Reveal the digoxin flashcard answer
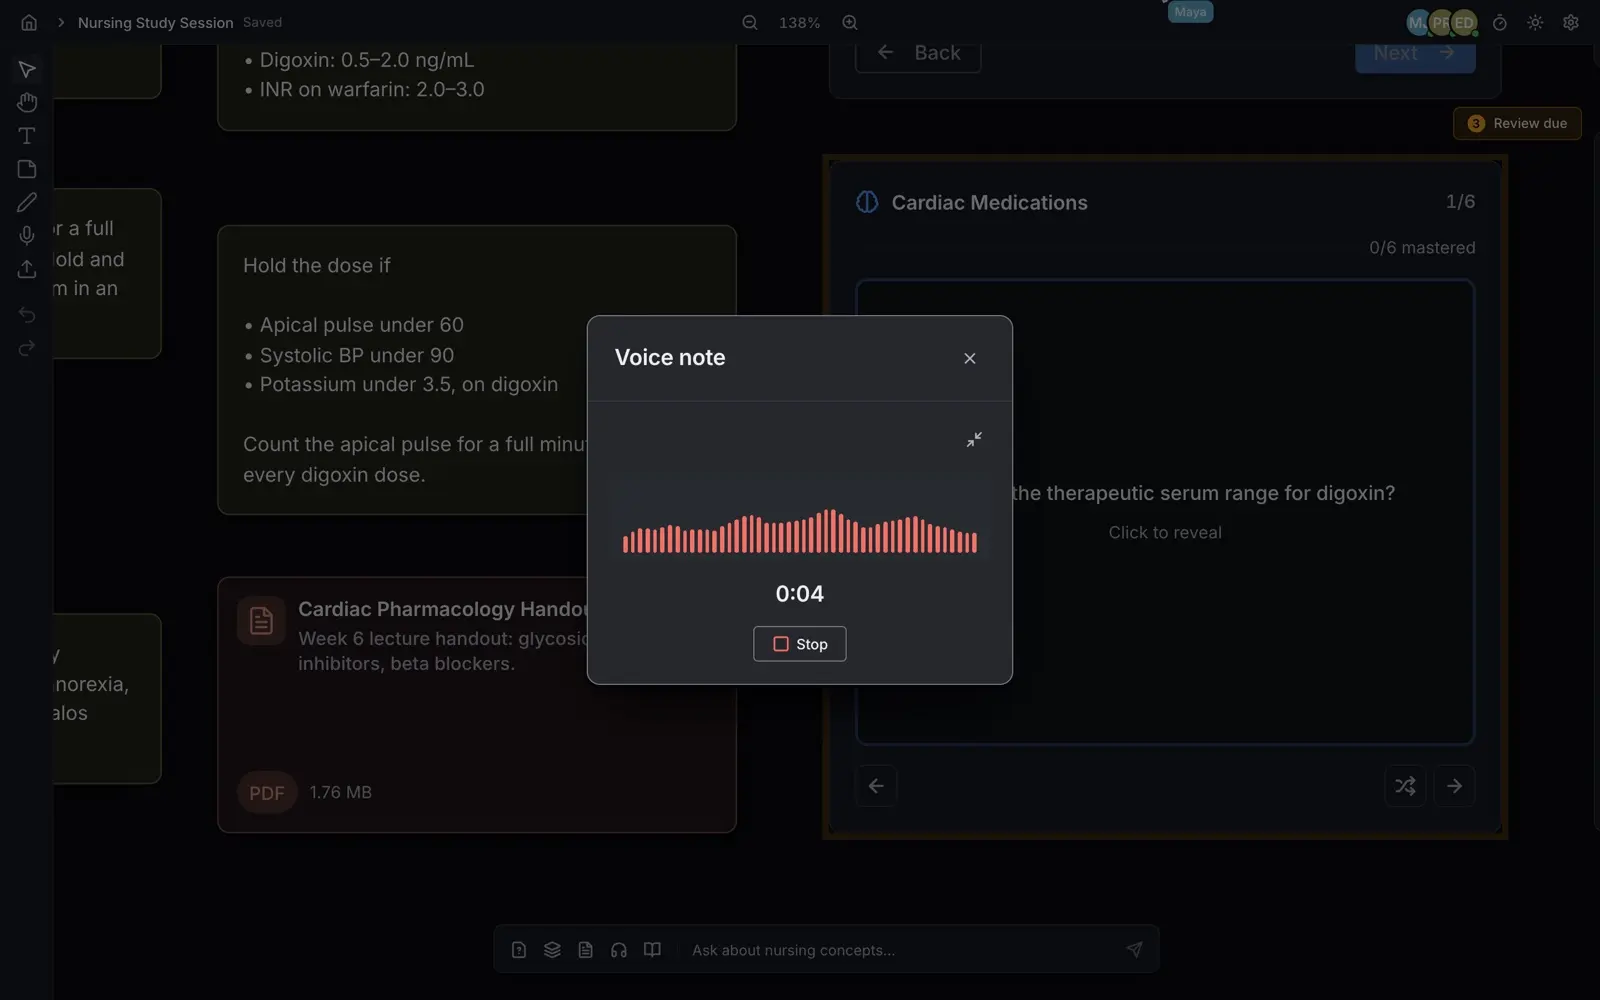1600x1000 pixels. 1165,512
